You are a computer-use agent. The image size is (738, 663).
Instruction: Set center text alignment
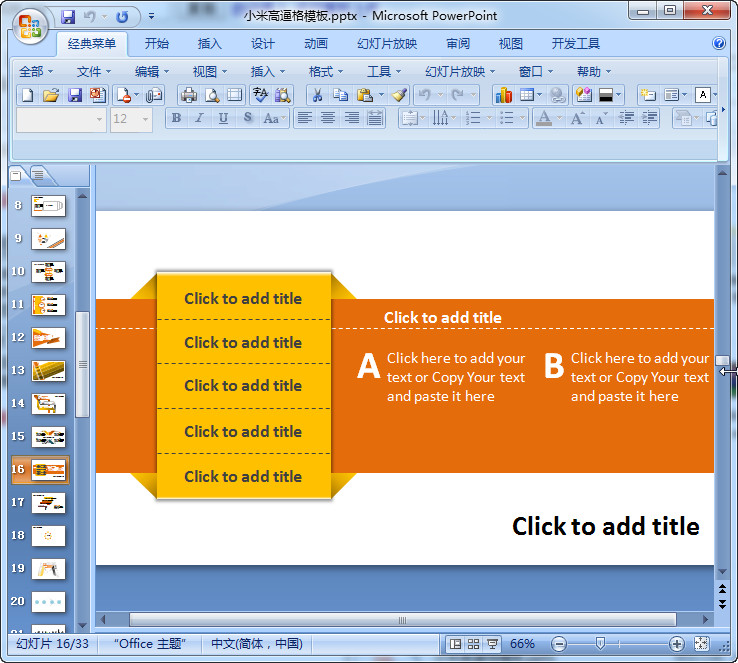[328, 118]
